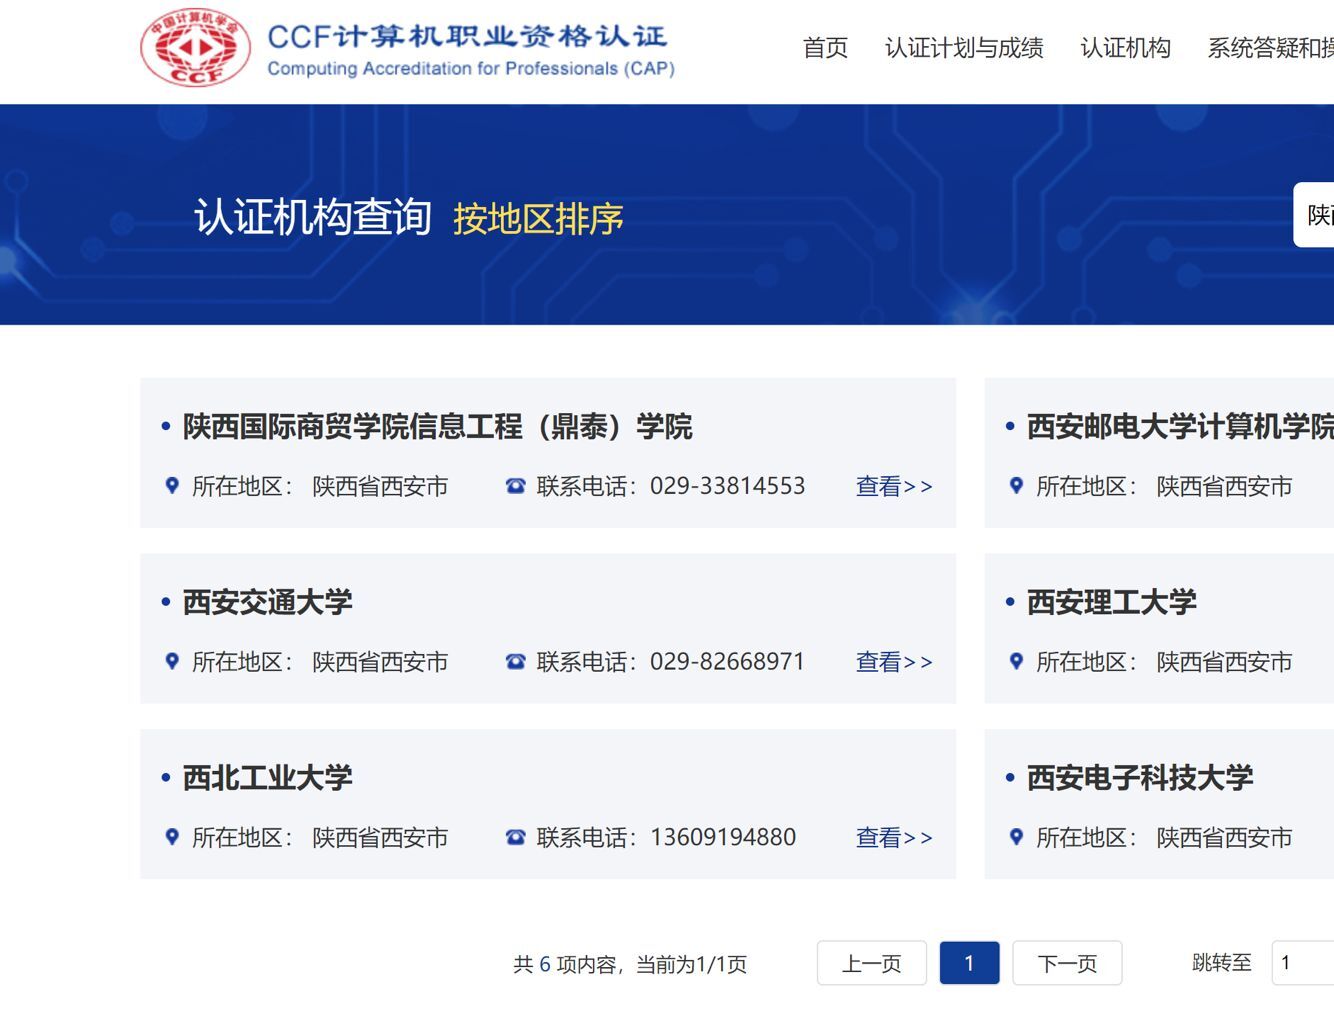Click the 跳转至 page number input
Screen dimensions: 1334x1014
pos(1302,963)
